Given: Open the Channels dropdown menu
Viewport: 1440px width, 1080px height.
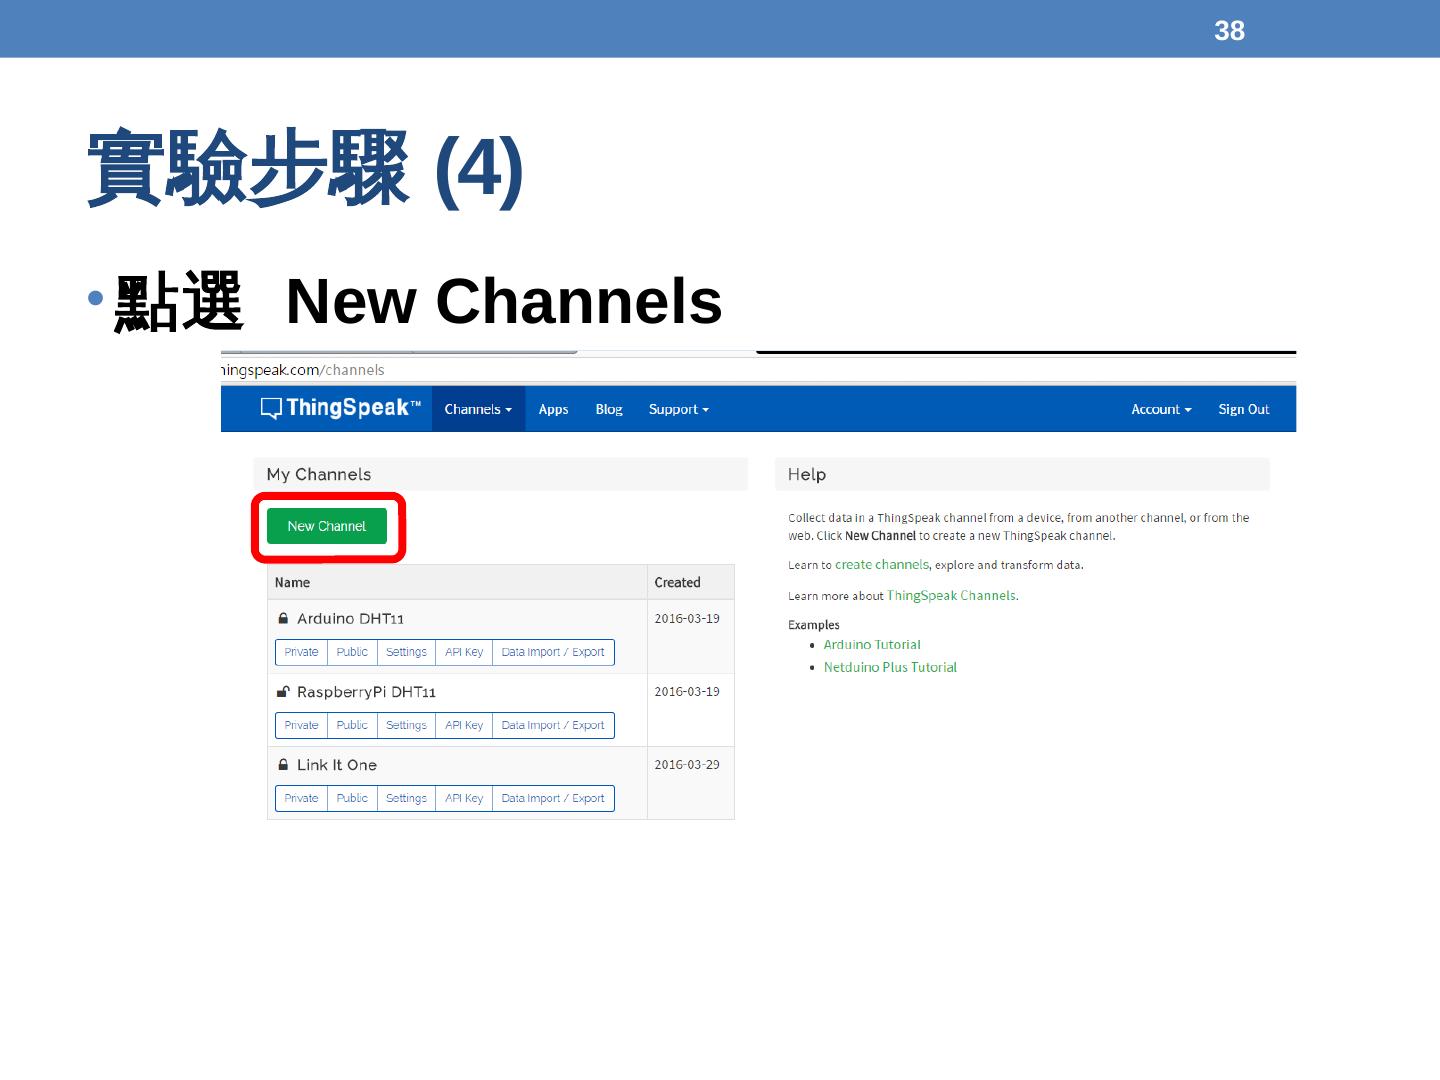Looking at the screenshot, I should [478, 409].
